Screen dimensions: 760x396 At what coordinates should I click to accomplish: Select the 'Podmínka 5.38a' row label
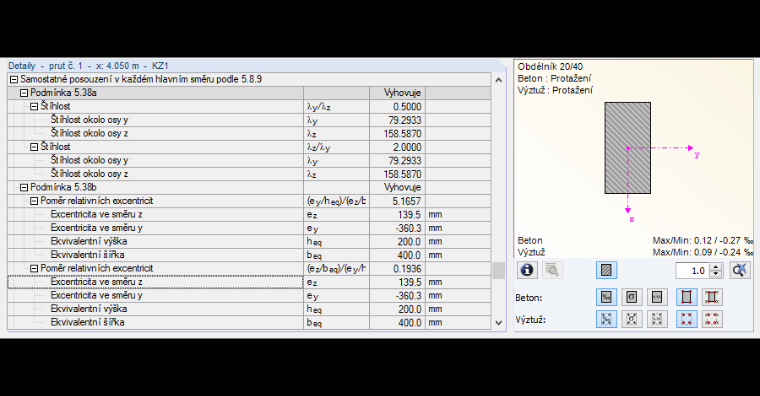(x=63, y=93)
